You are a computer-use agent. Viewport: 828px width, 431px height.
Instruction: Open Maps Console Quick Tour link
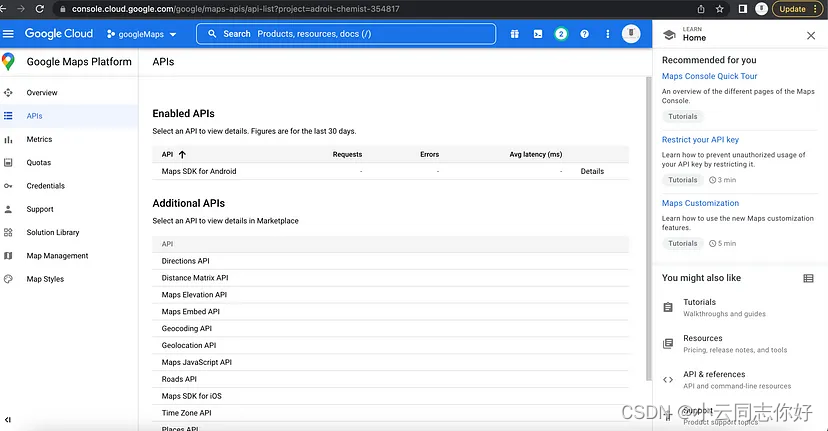[709, 76]
